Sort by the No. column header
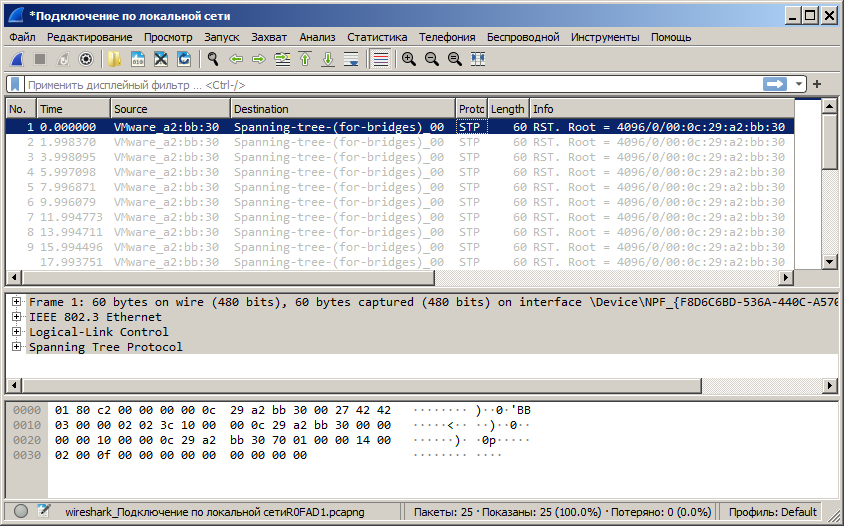 click(20, 109)
